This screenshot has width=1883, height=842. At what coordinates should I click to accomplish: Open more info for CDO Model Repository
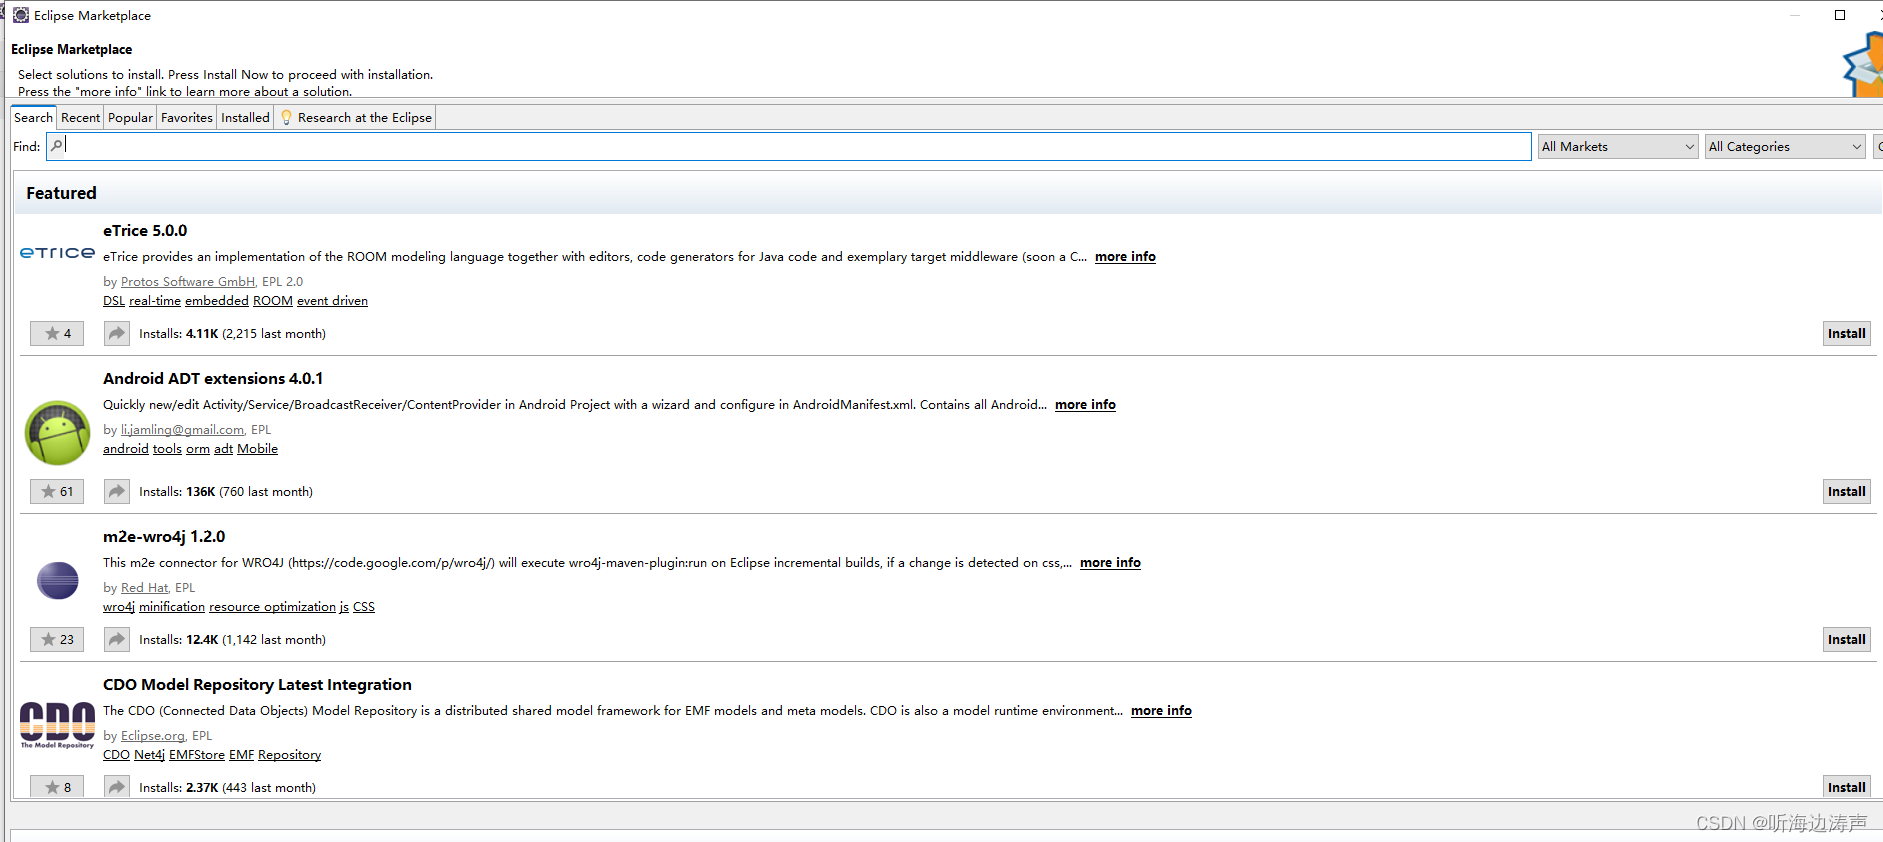coord(1161,711)
